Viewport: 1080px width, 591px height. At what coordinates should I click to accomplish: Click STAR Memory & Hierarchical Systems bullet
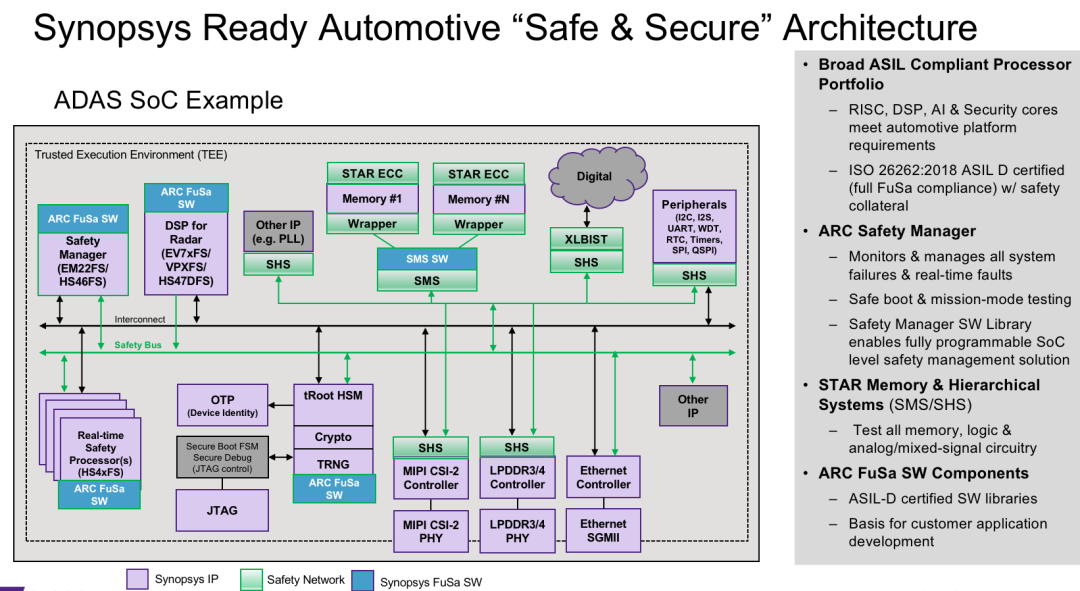[x=929, y=395]
